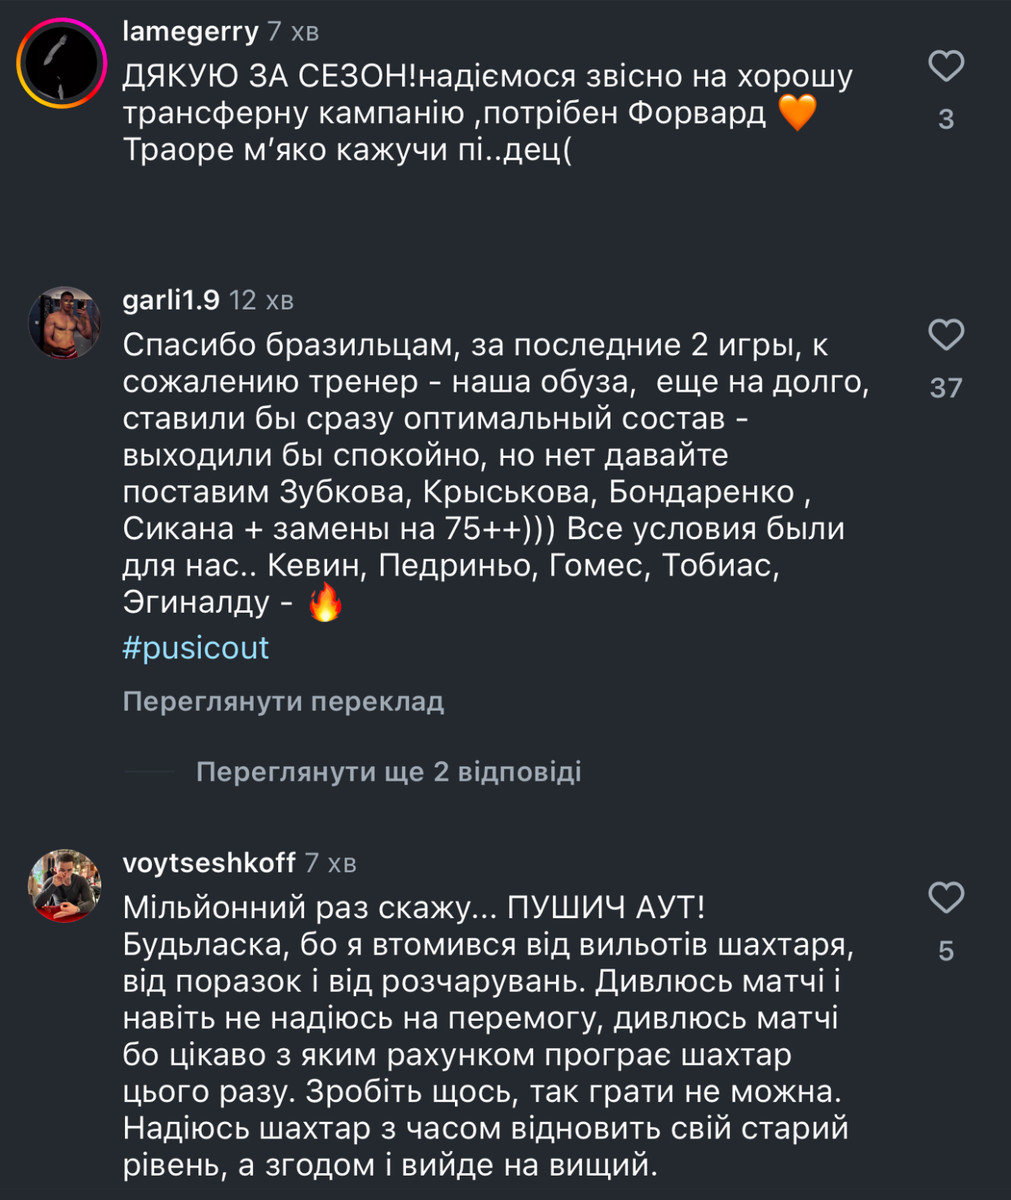Open garli1.9's profile avatar
1011x1200 pixels.
(63, 322)
